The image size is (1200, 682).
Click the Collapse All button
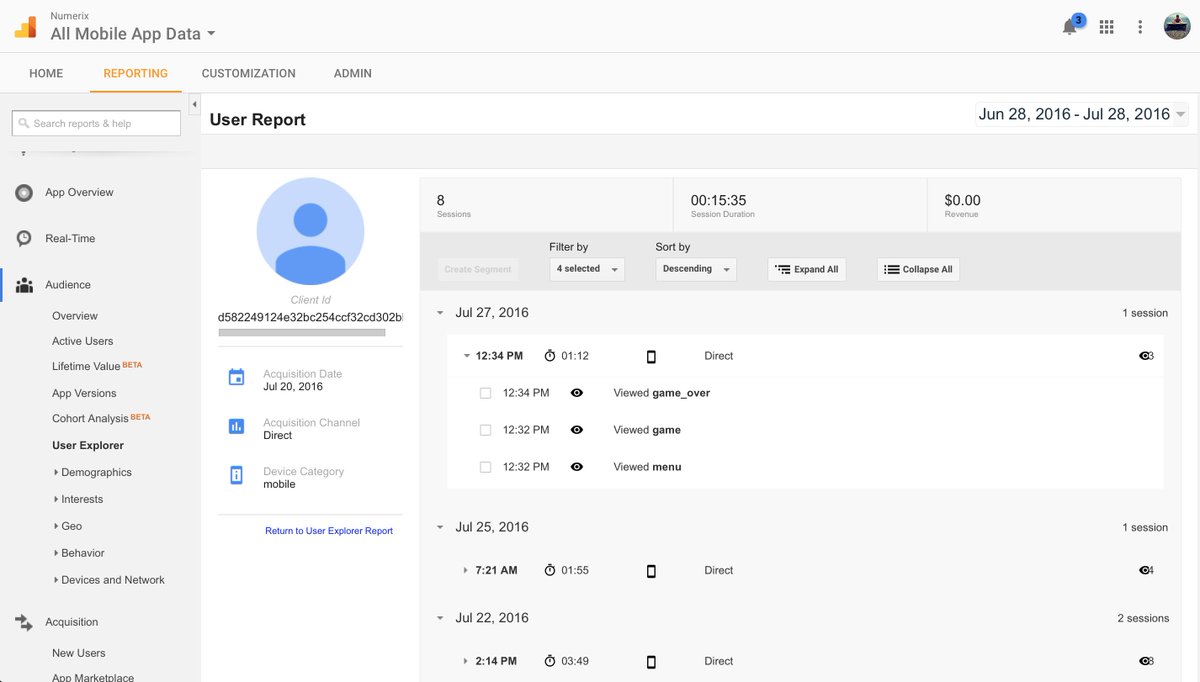(918, 269)
